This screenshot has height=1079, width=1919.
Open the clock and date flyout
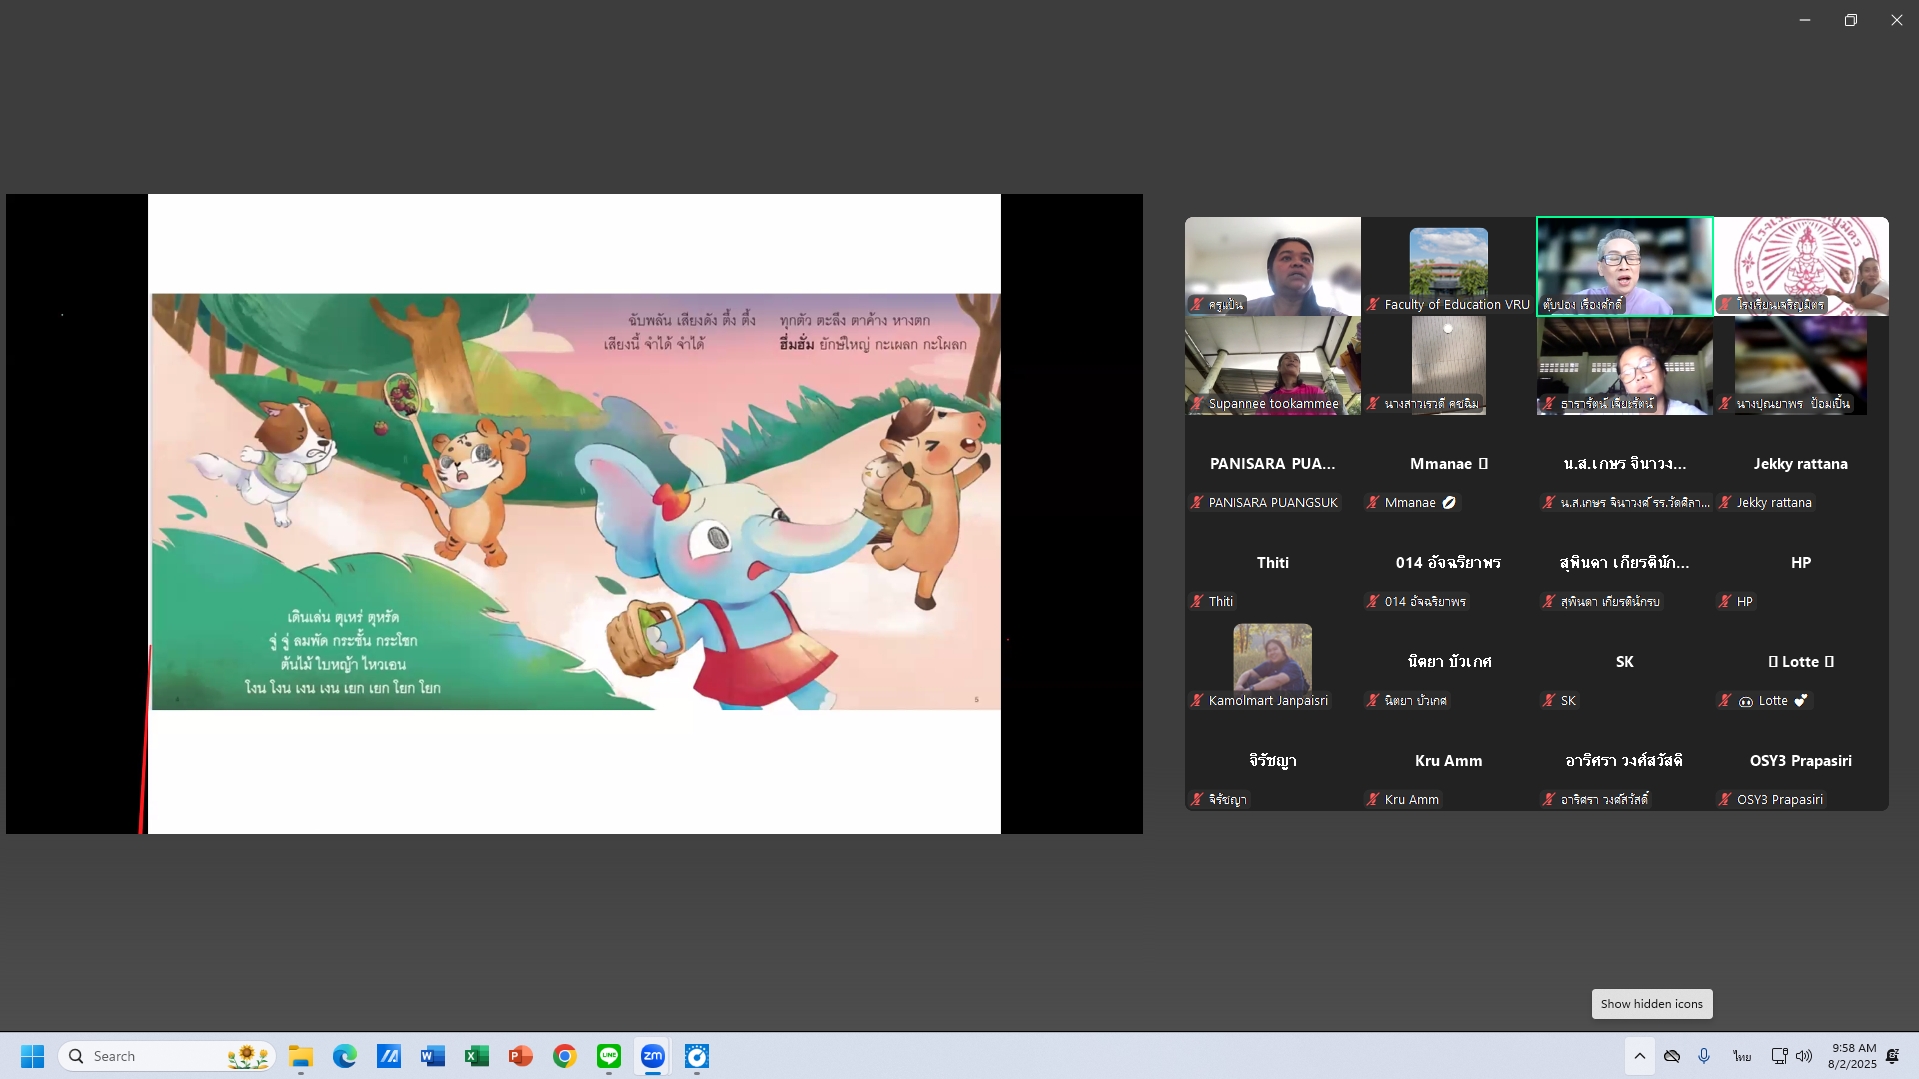coord(1853,1056)
